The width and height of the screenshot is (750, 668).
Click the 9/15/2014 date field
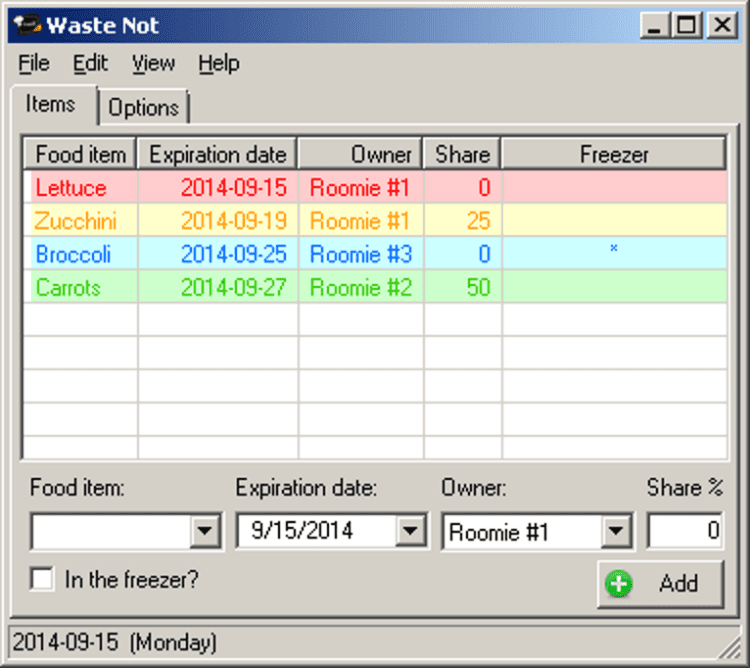317,530
